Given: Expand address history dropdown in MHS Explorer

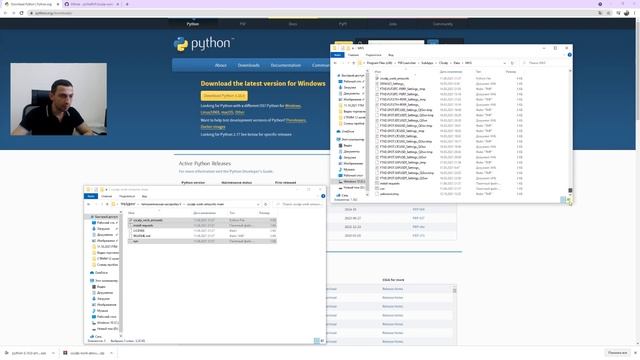Looking at the screenshot, I should tap(504, 63).
